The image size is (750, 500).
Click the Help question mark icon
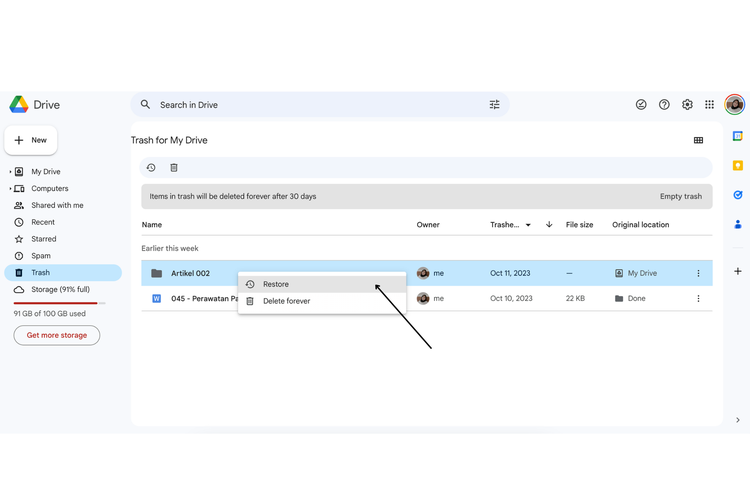(x=664, y=105)
